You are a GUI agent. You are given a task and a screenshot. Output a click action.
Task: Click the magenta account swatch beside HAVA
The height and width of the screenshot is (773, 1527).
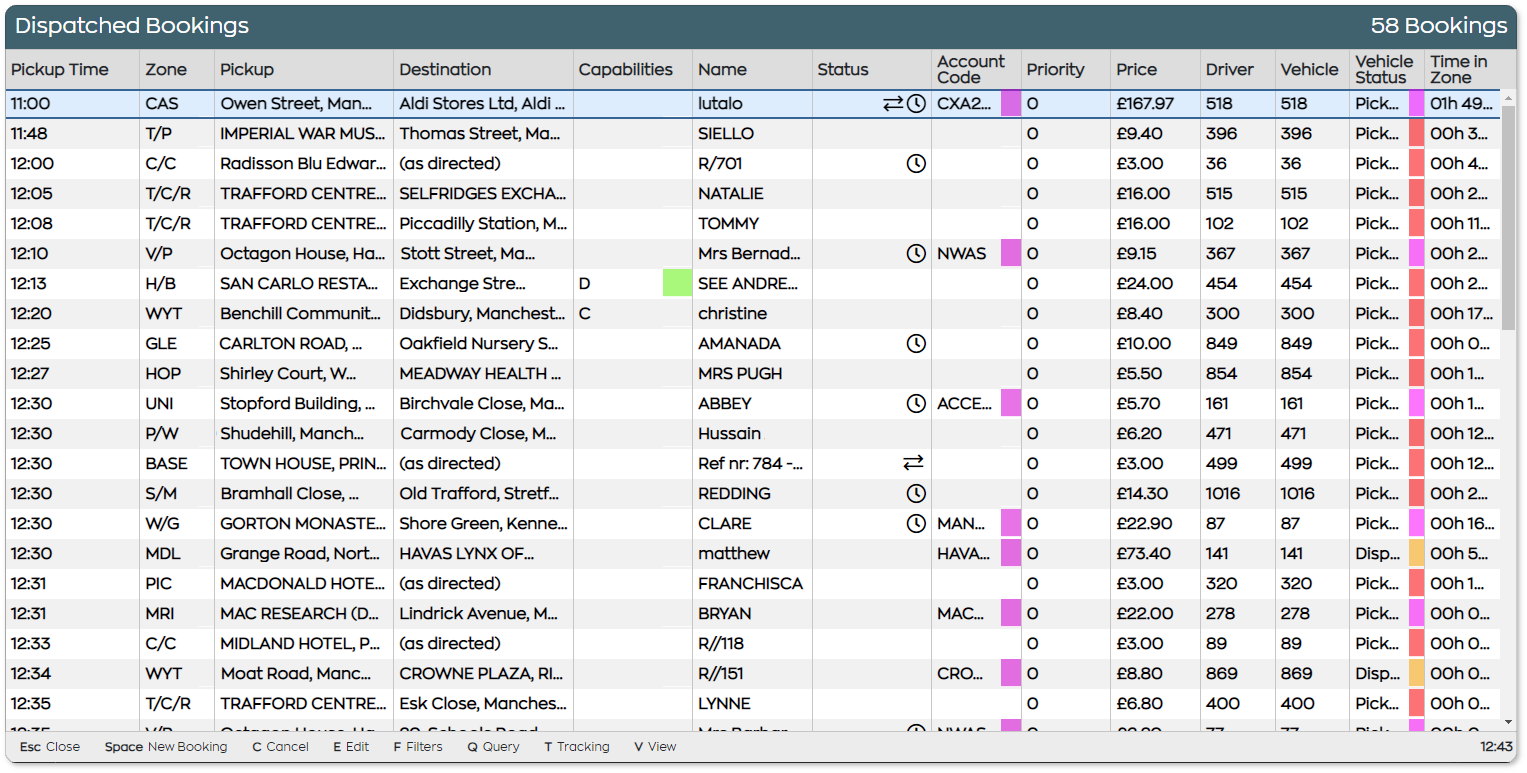(x=1011, y=553)
